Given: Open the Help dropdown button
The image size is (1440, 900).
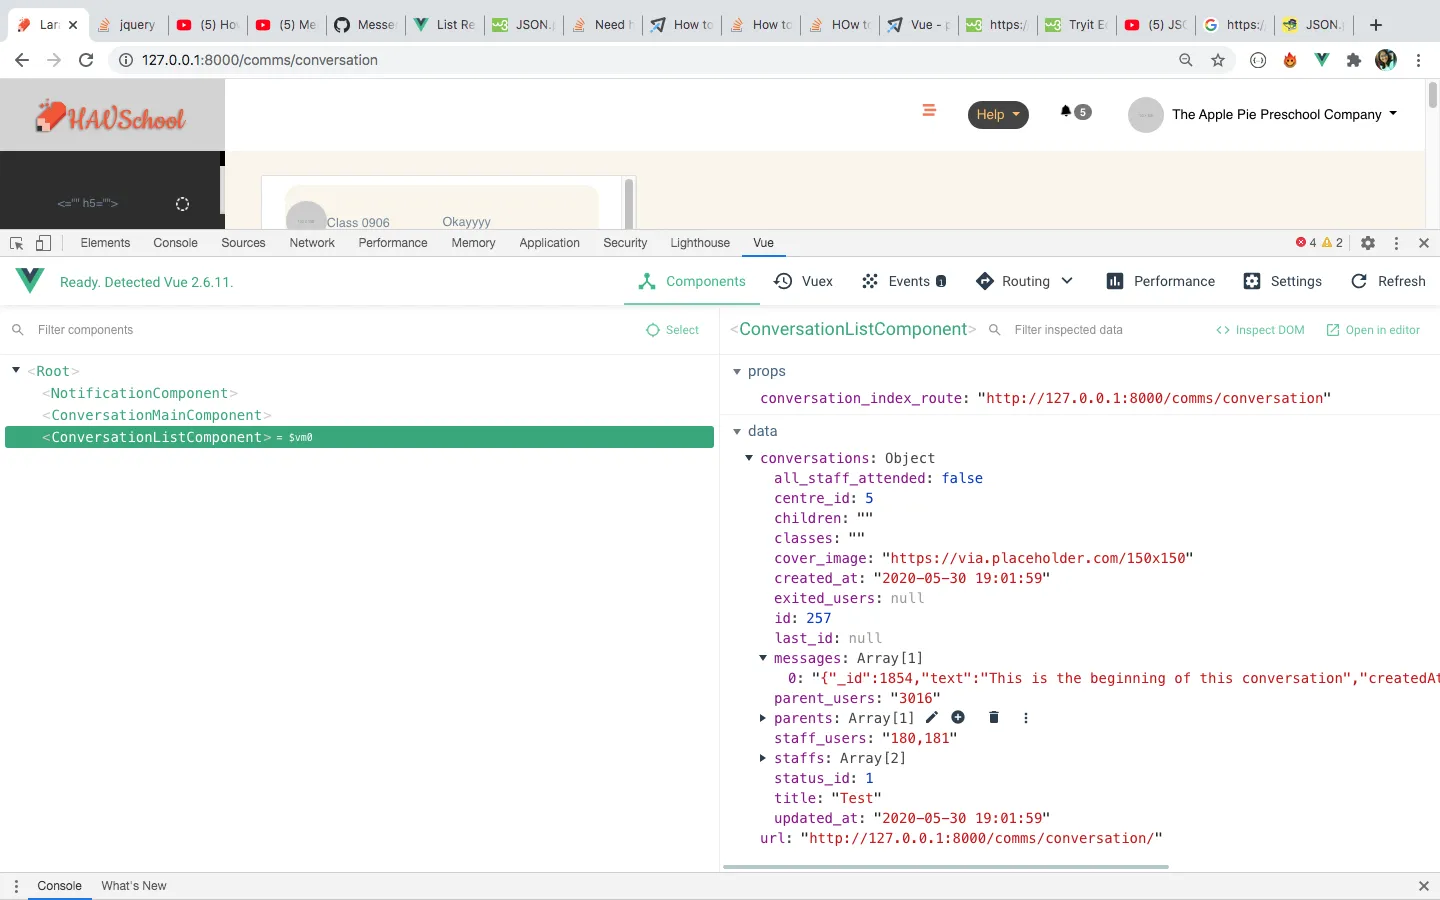Looking at the screenshot, I should tap(998, 114).
